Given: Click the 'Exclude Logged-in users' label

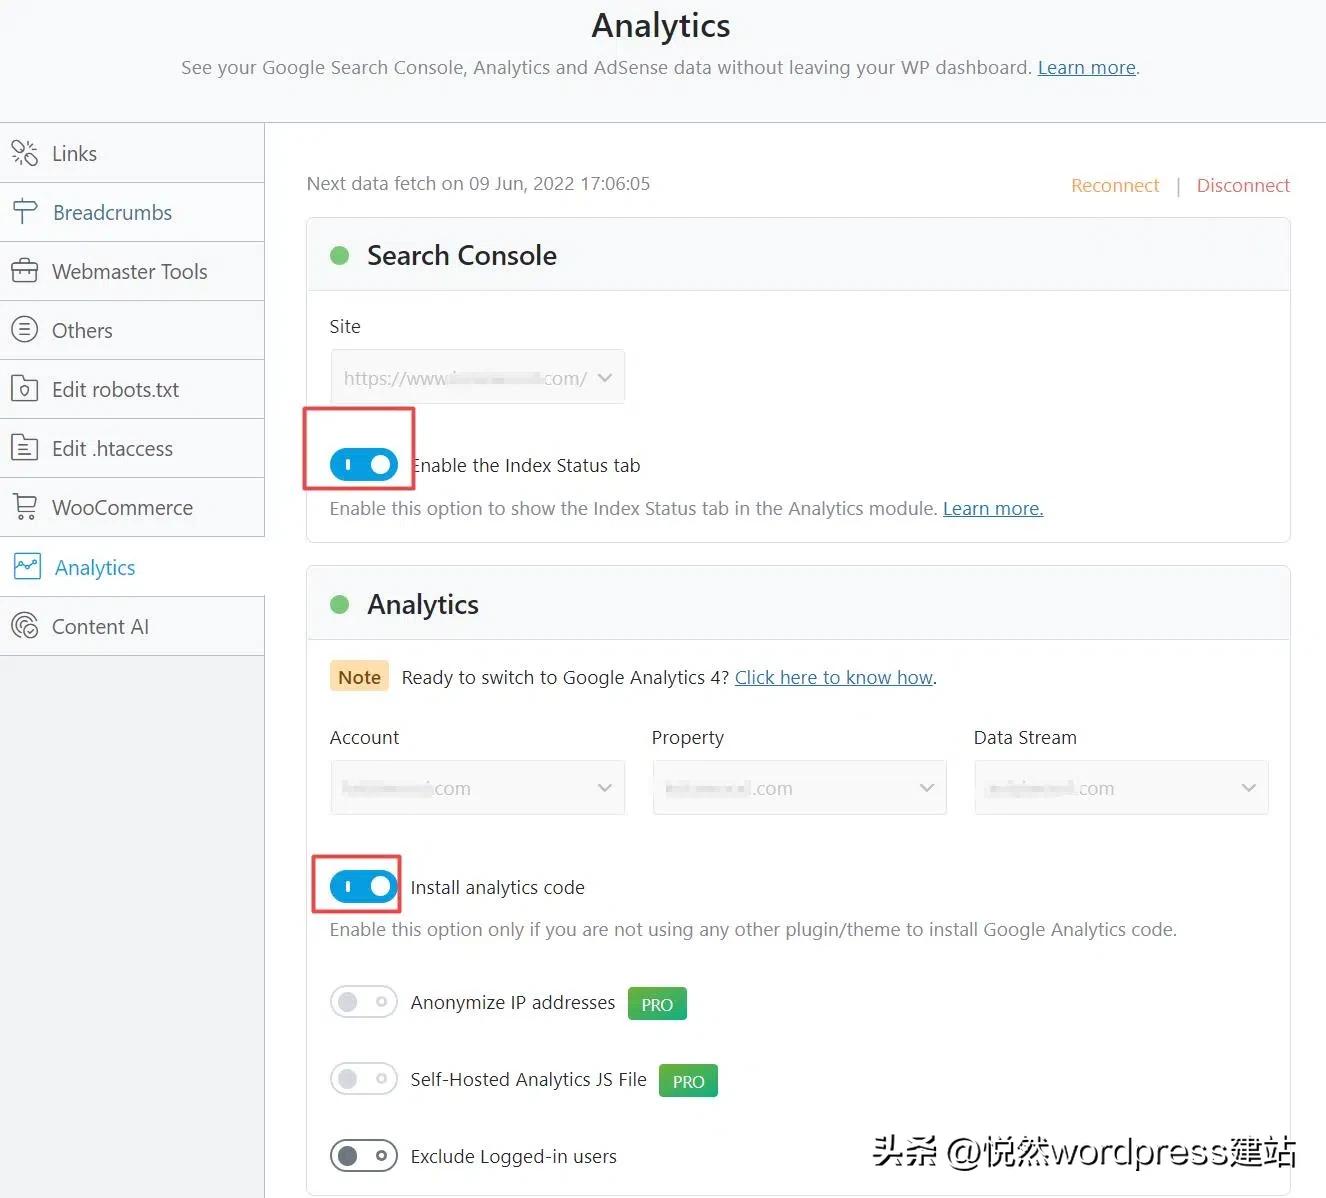Looking at the screenshot, I should (514, 1156).
